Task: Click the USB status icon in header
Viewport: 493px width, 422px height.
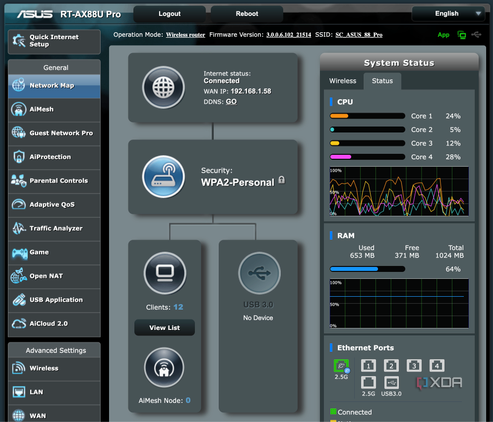Action: [476, 34]
